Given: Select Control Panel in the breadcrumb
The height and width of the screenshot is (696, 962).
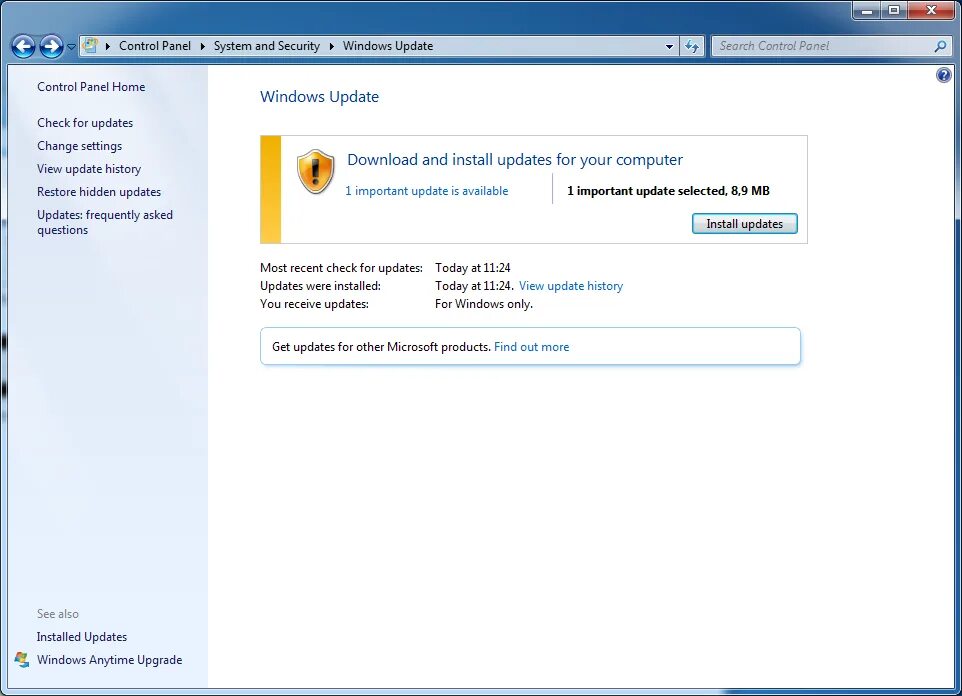Looking at the screenshot, I should pos(155,46).
